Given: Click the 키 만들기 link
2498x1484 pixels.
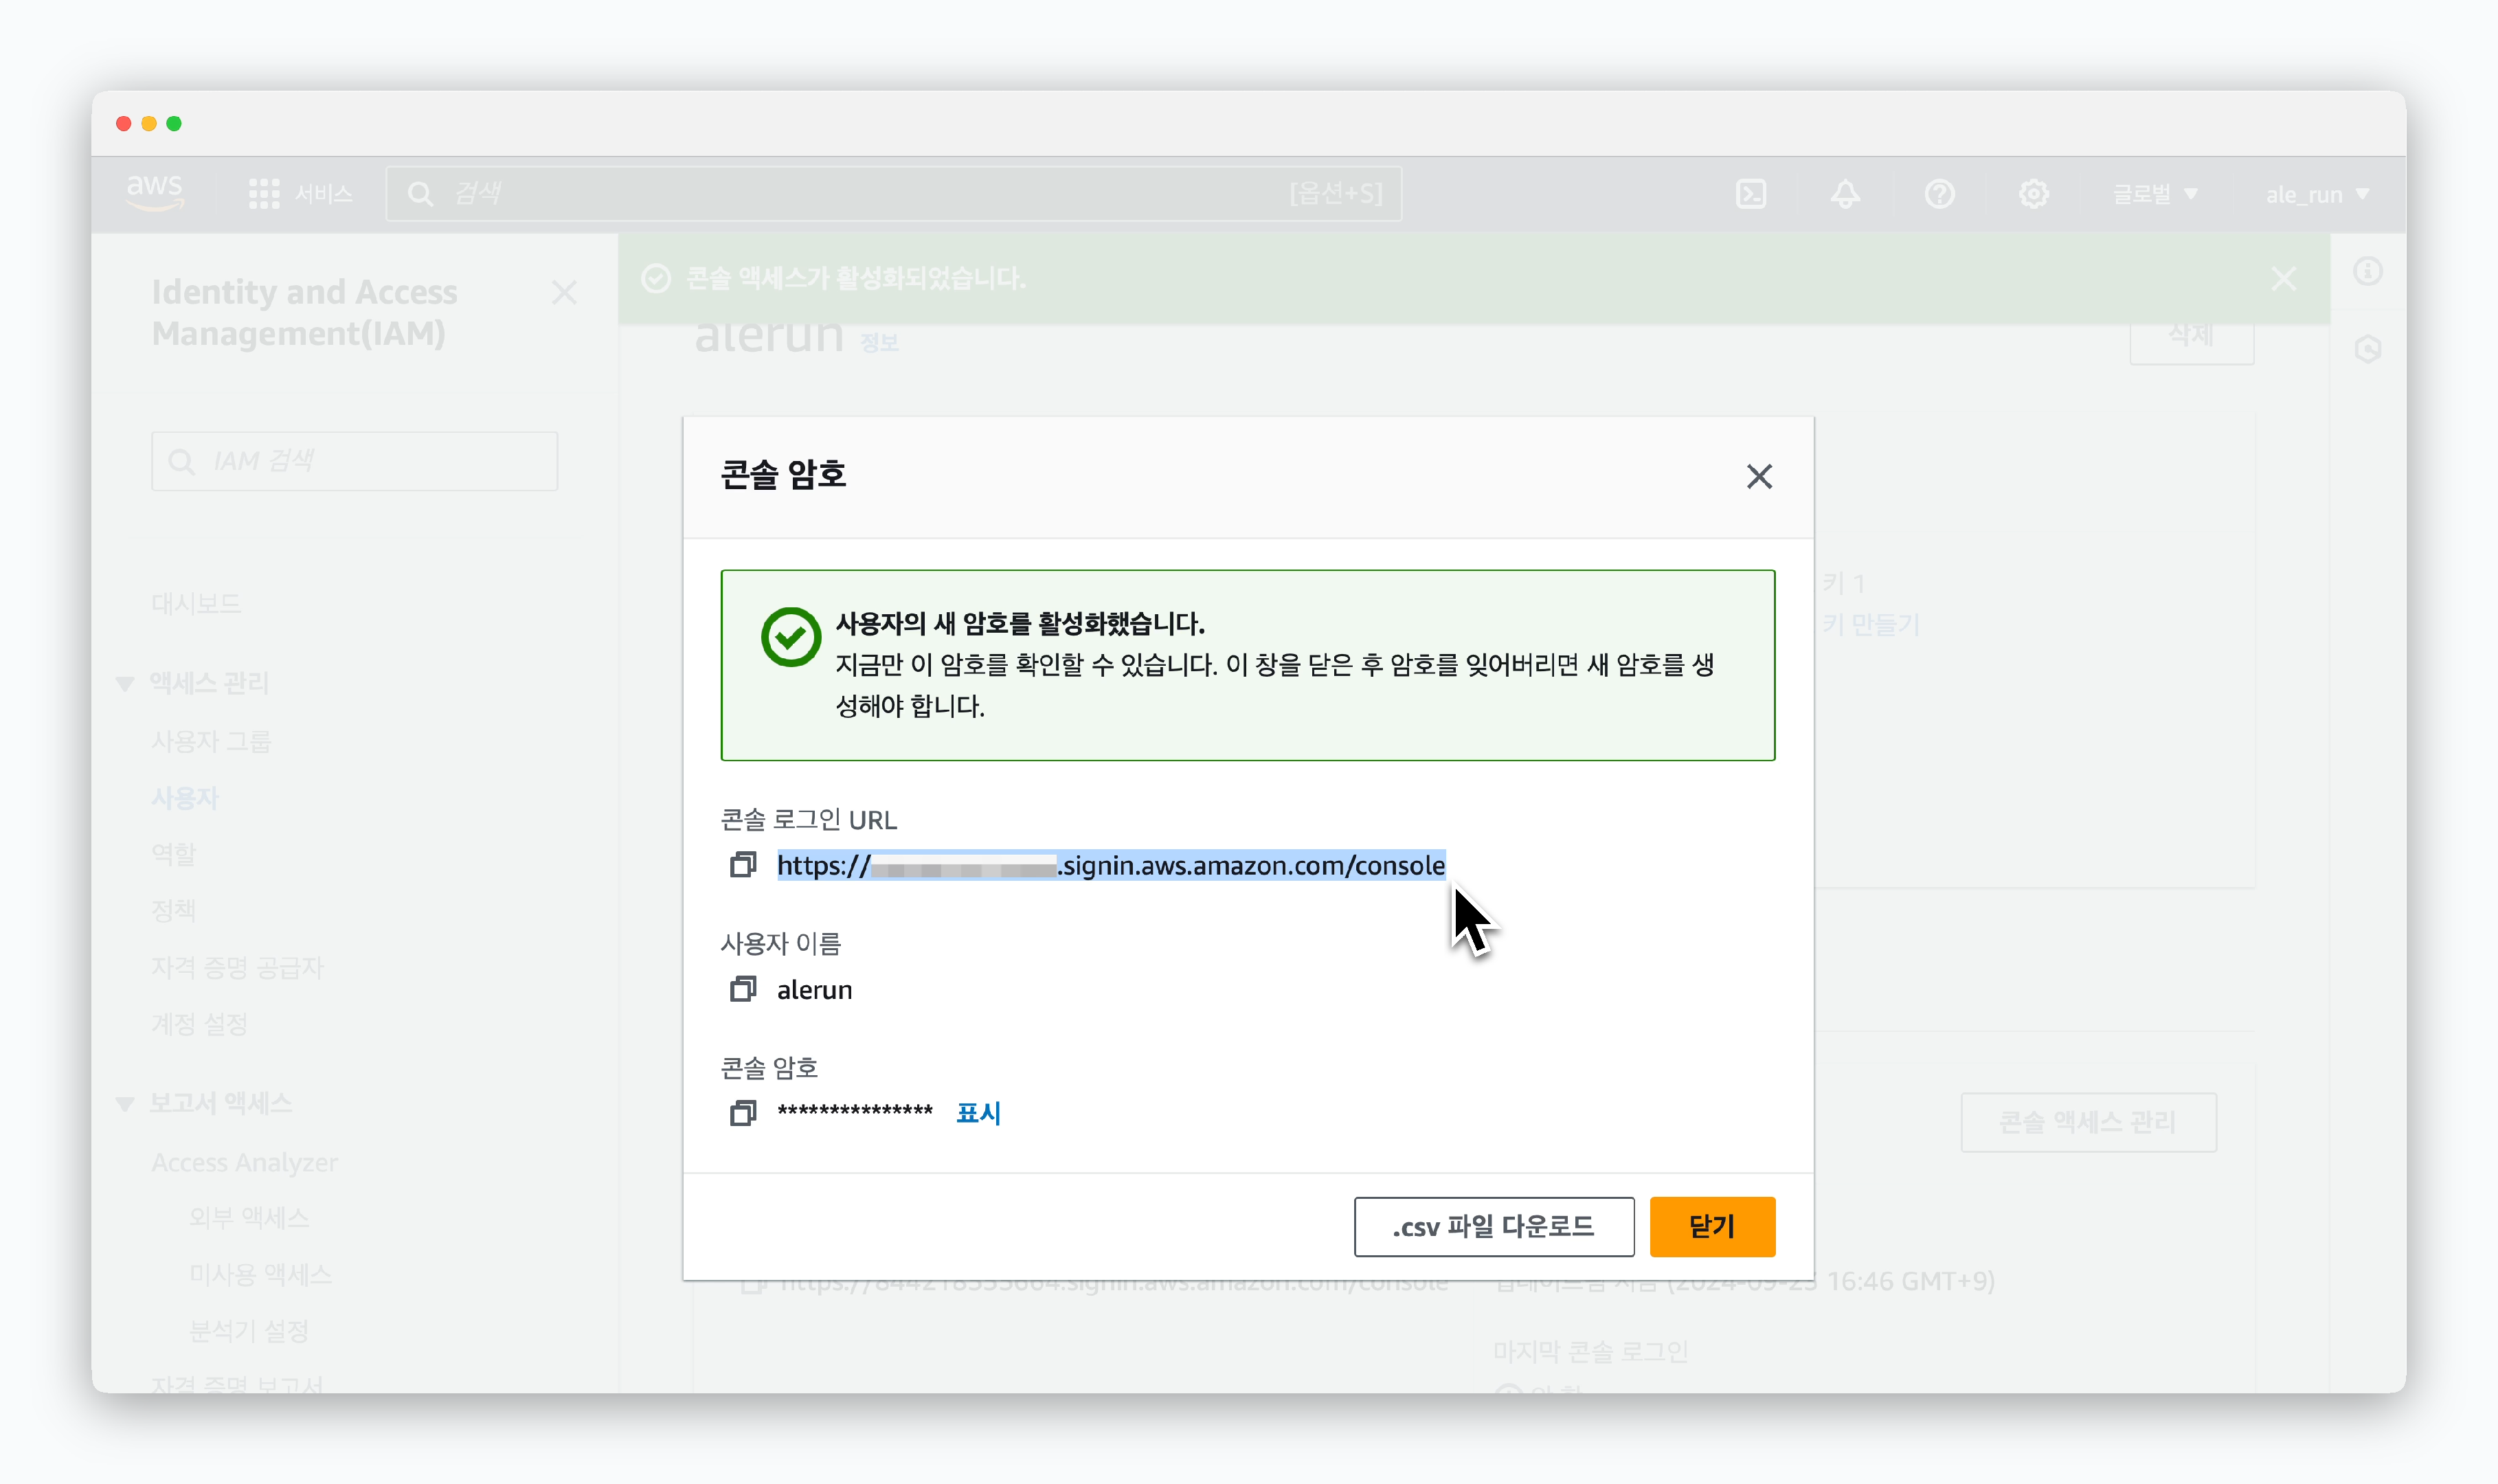Looking at the screenshot, I should click(x=1870, y=624).
